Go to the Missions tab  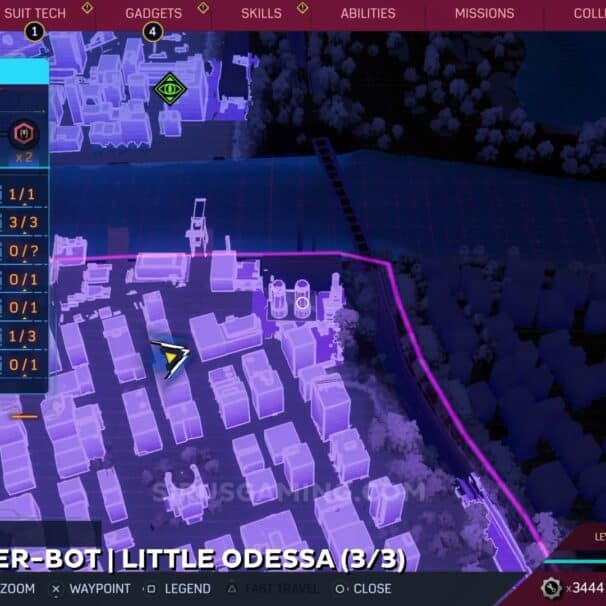coord(484,13)
